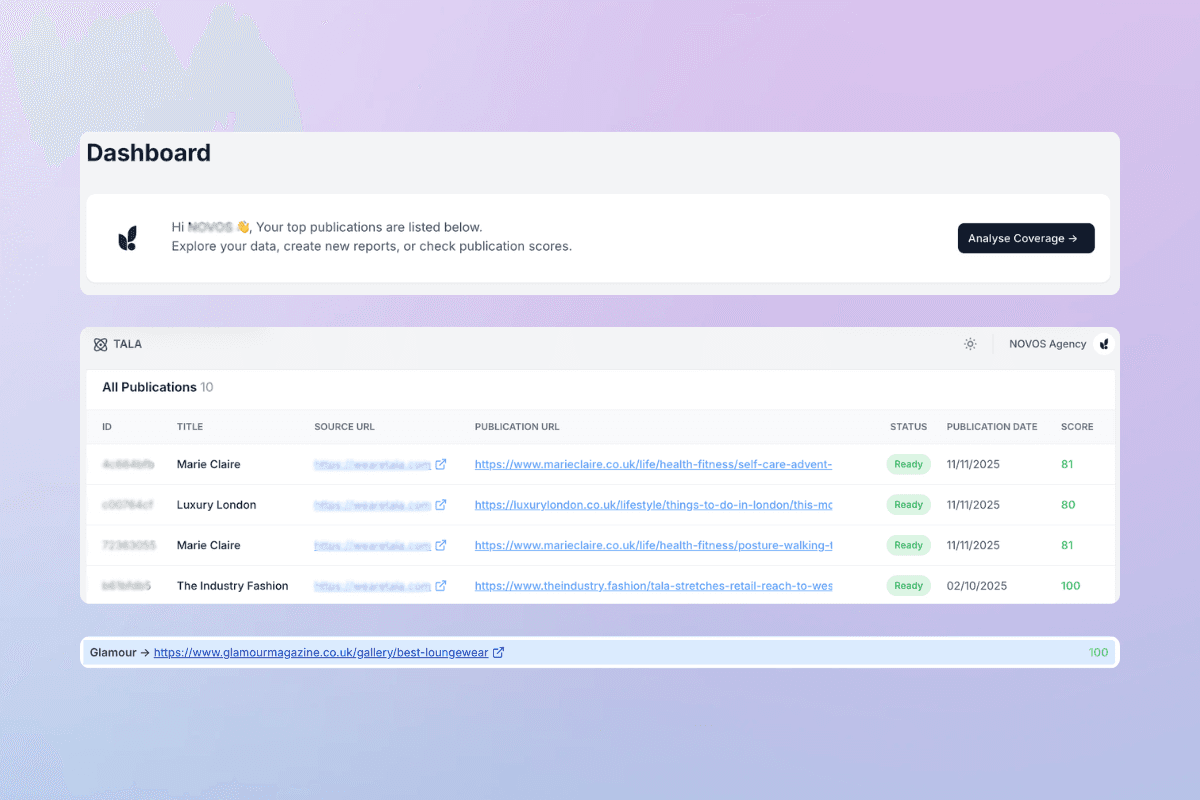Open the NOVOS Agency account dropdown

[1047, 343]
